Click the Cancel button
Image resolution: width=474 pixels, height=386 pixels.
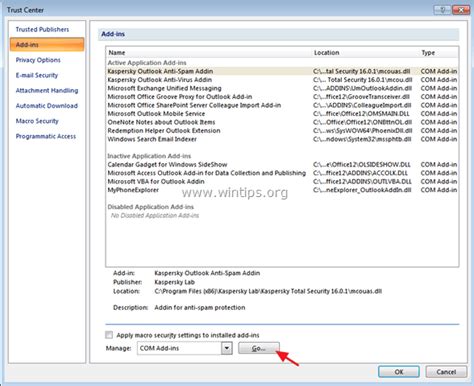(446, 372)
